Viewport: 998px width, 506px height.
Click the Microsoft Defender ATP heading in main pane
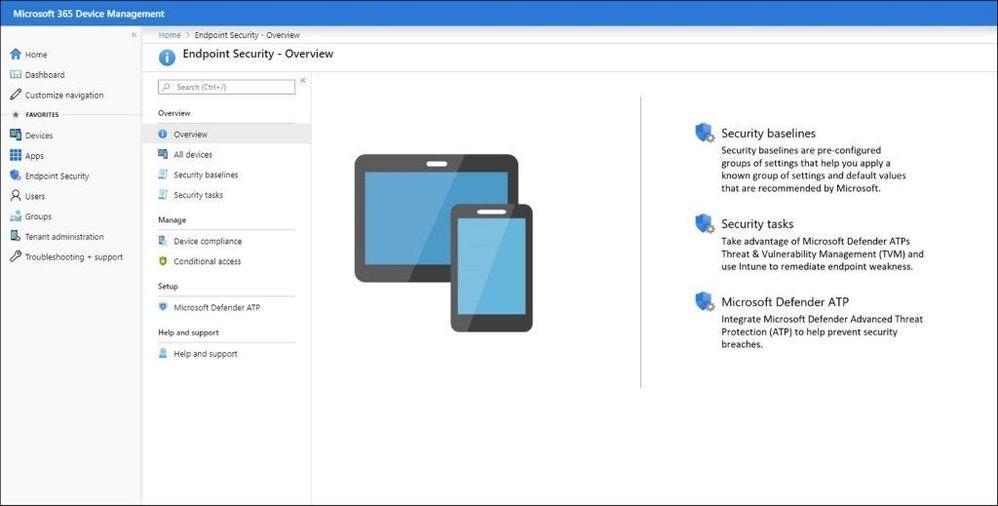point(785,302)
